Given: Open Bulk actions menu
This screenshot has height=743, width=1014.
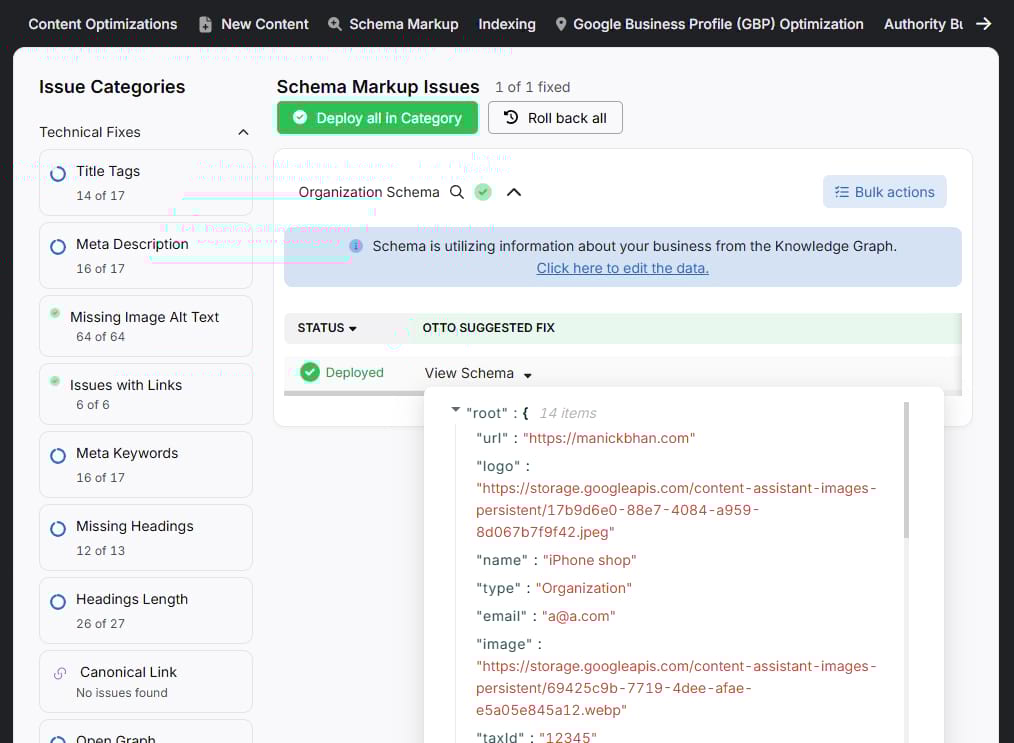Looking at the screenshot, I should click(884, 192).
